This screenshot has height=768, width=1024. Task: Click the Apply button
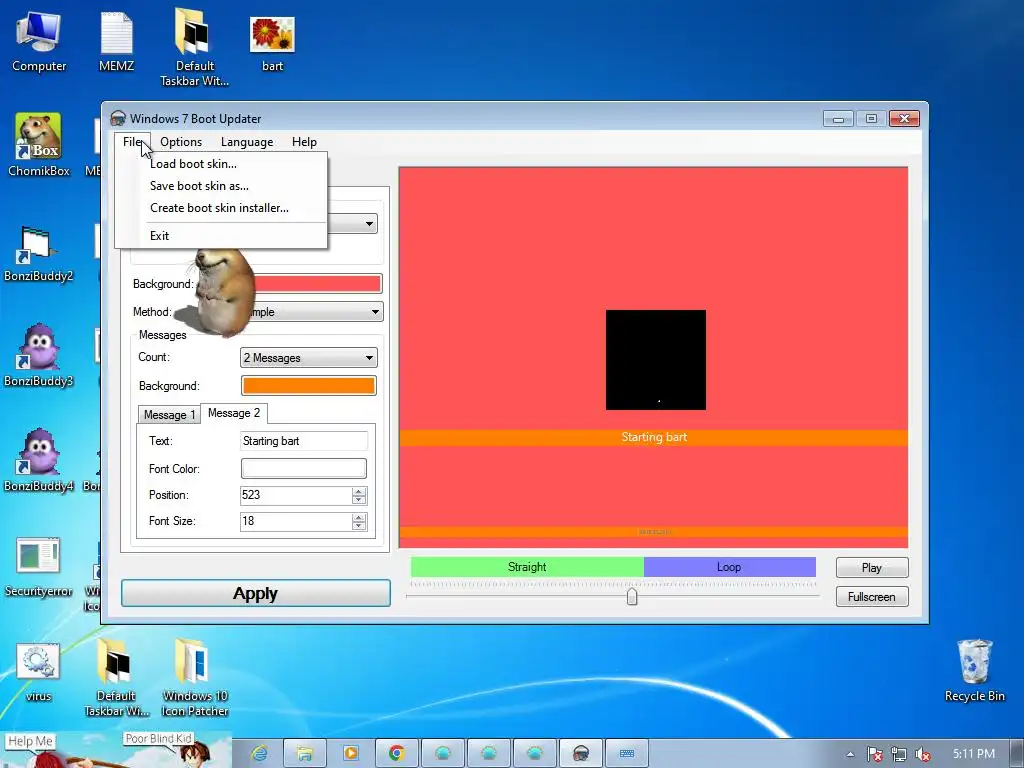pyautogui.click(x=255, y=593)
